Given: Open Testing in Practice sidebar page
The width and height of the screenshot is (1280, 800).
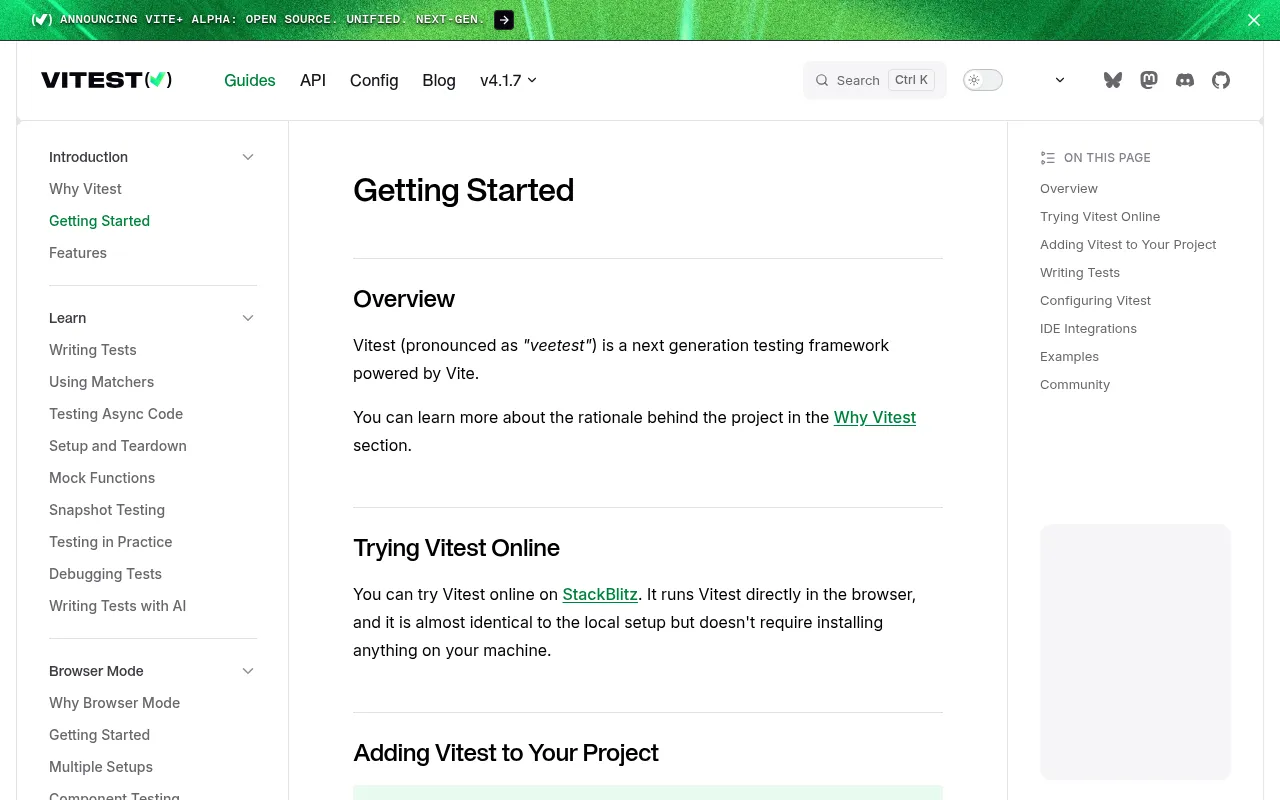Looking at the screenshot, I should [x=110, y=542].
